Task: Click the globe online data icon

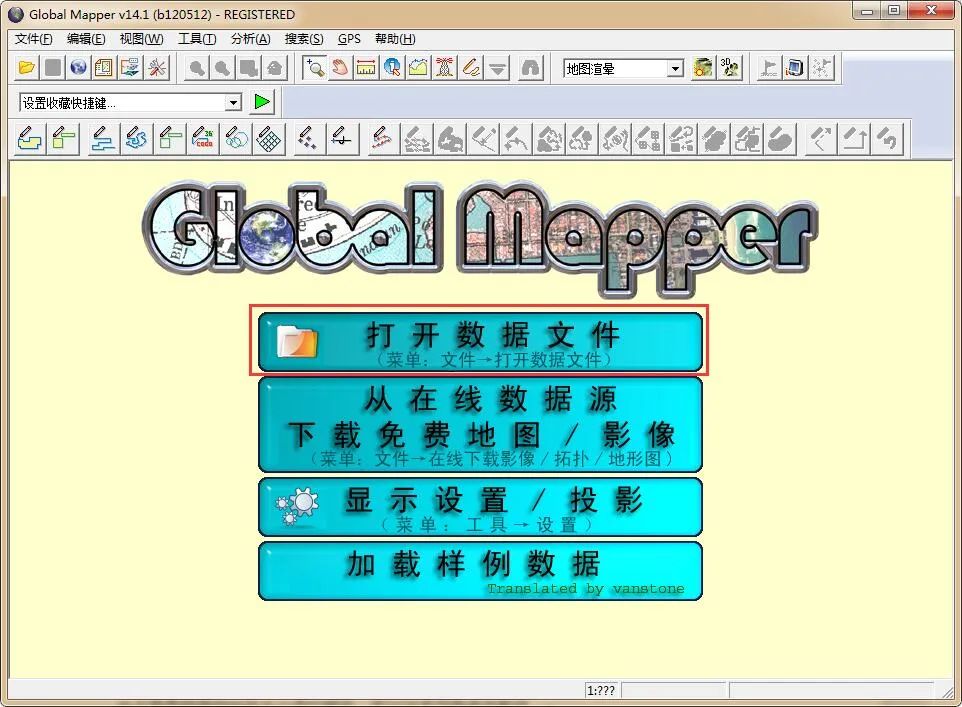Action: point(78,67)
